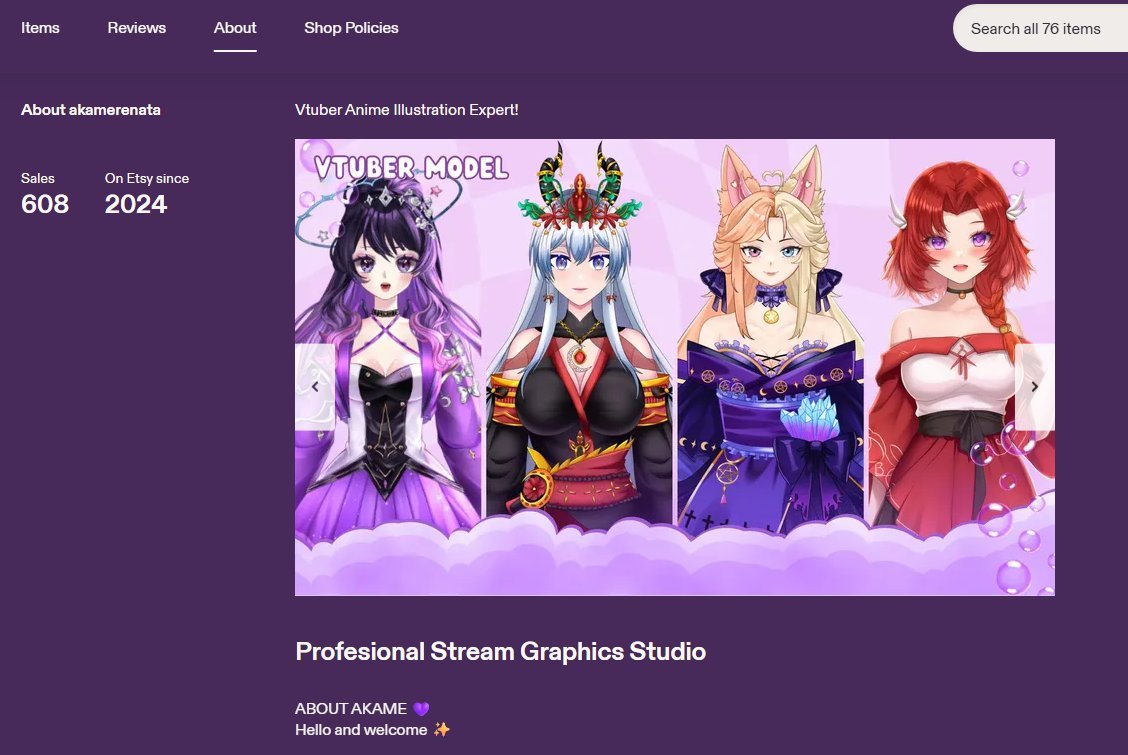Advance carousel with right arrow
This screenshot has height=755, width=1128.
point(1034,387)
